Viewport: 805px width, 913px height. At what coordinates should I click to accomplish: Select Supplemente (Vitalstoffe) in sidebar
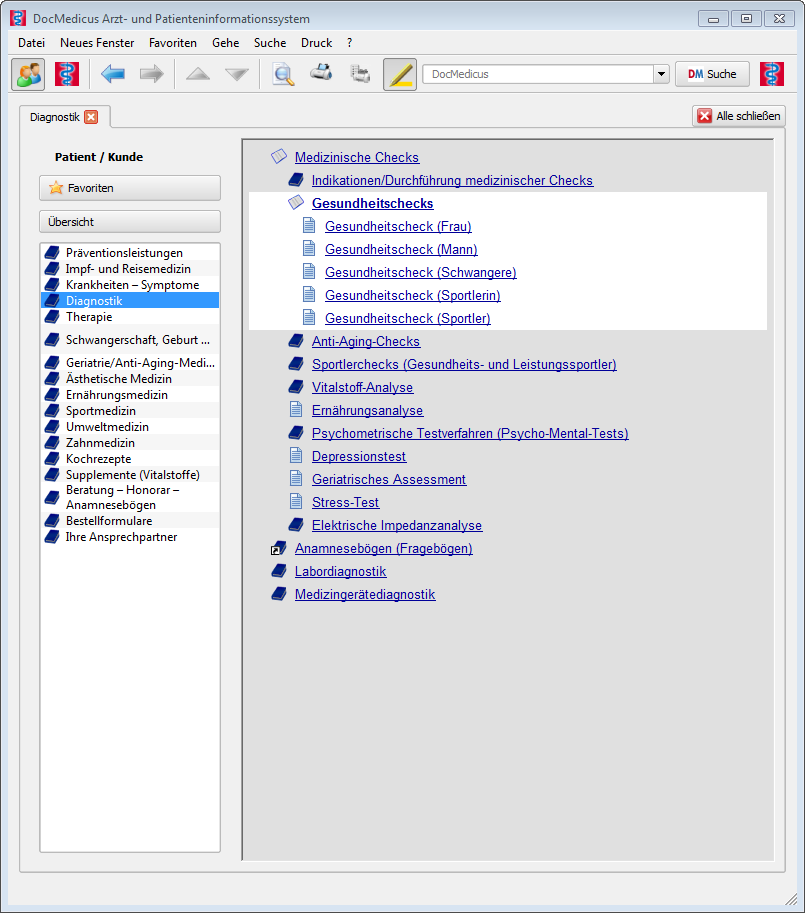coord(130,475)
